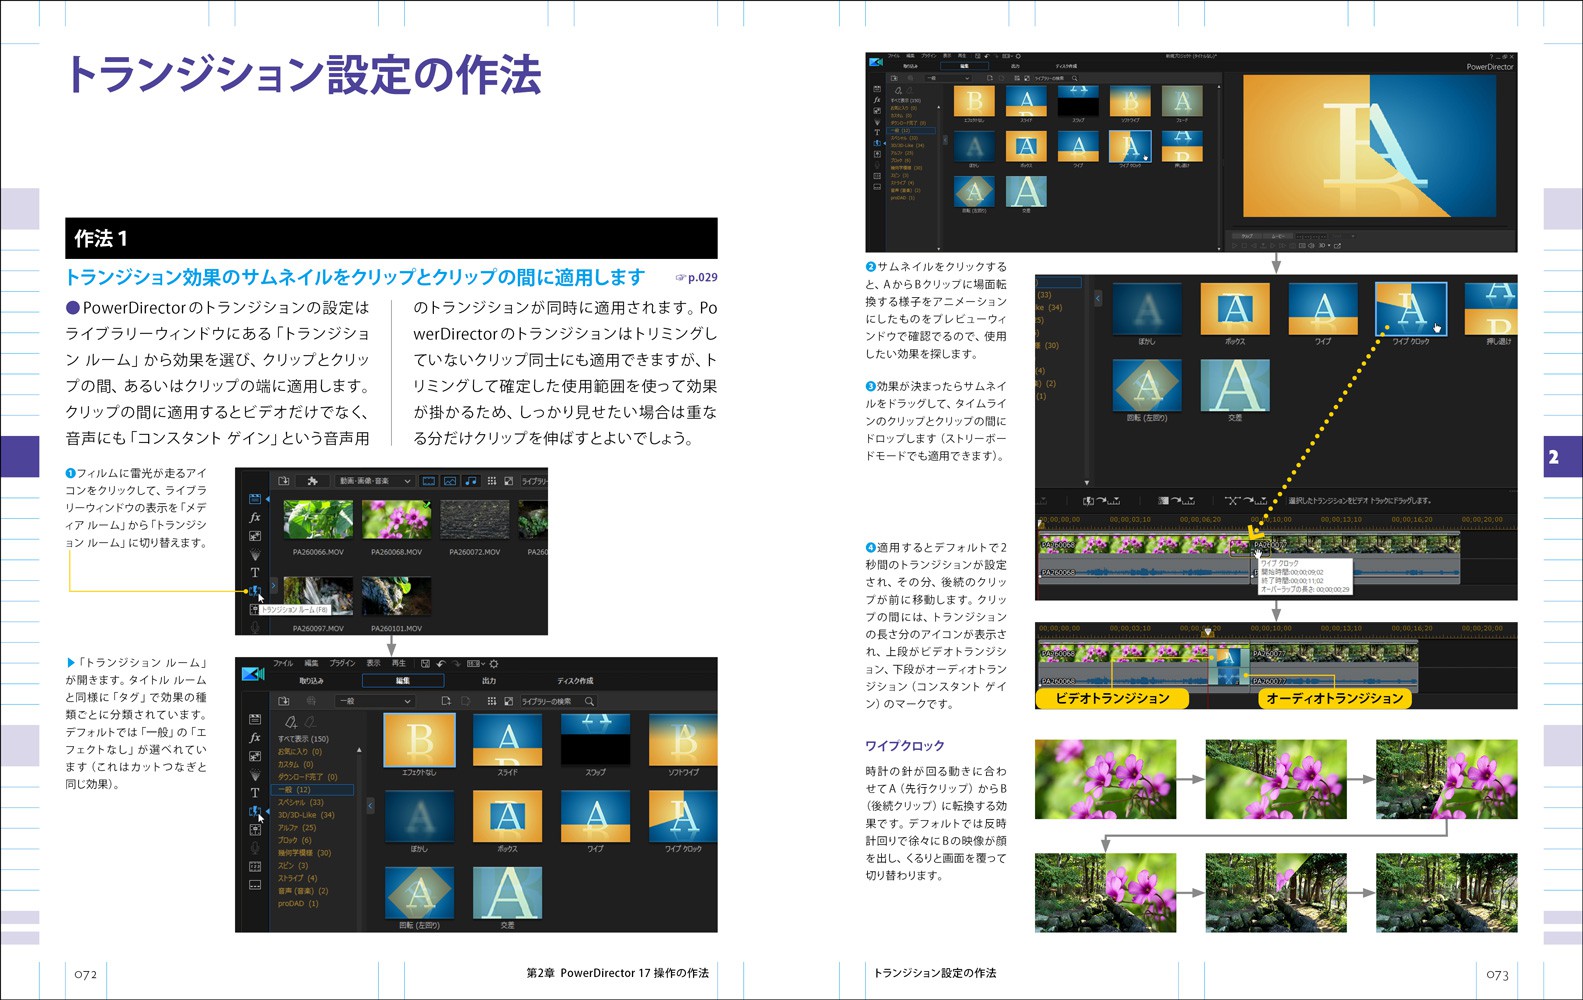
Task: Click the クリップ mode button under preview window
Action: pos(1247,236)
